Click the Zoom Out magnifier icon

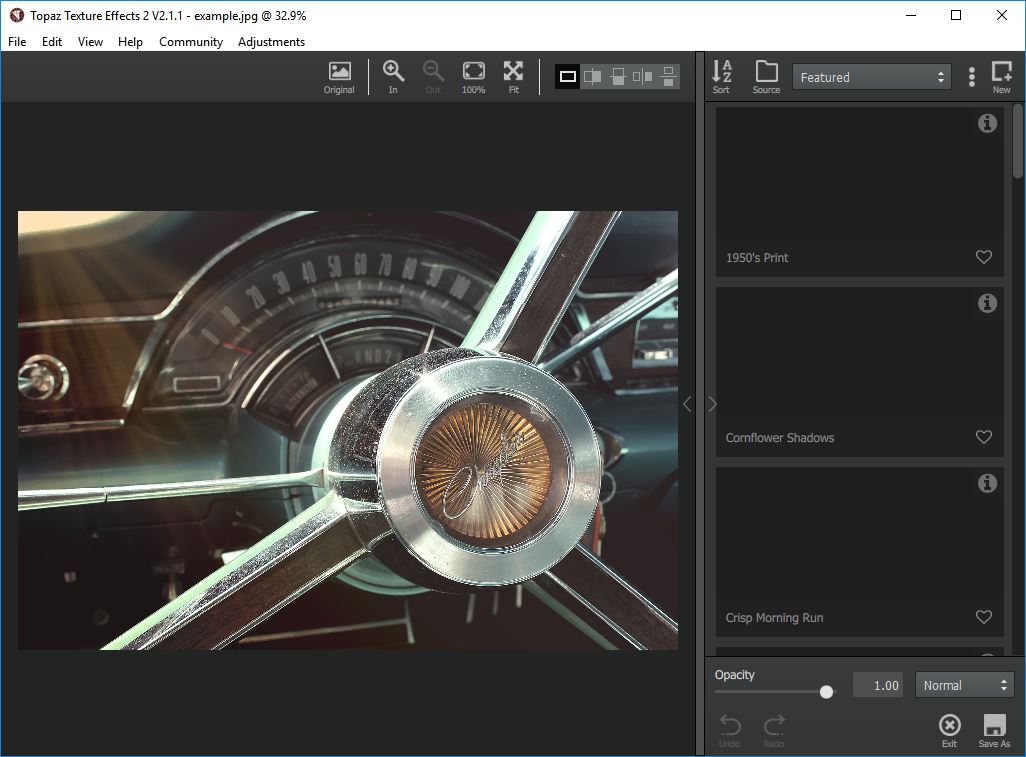tap(433, 77)
